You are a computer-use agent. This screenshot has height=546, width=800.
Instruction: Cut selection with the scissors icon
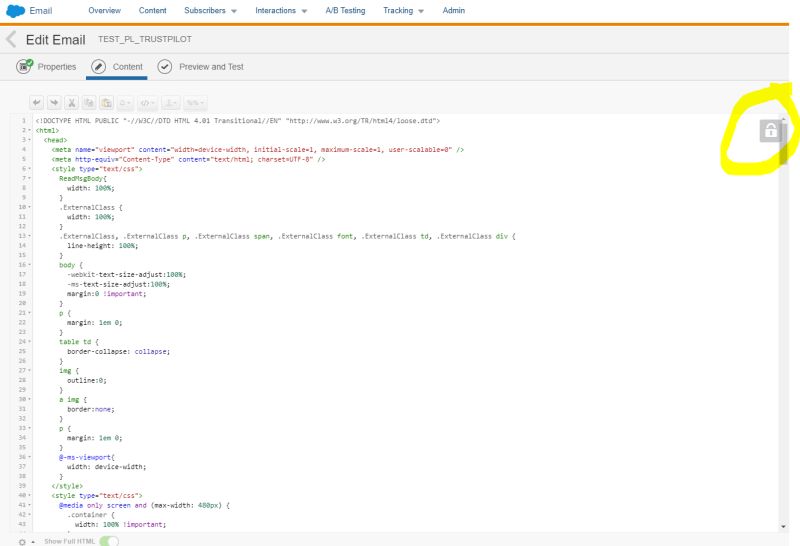click(71, 103)
